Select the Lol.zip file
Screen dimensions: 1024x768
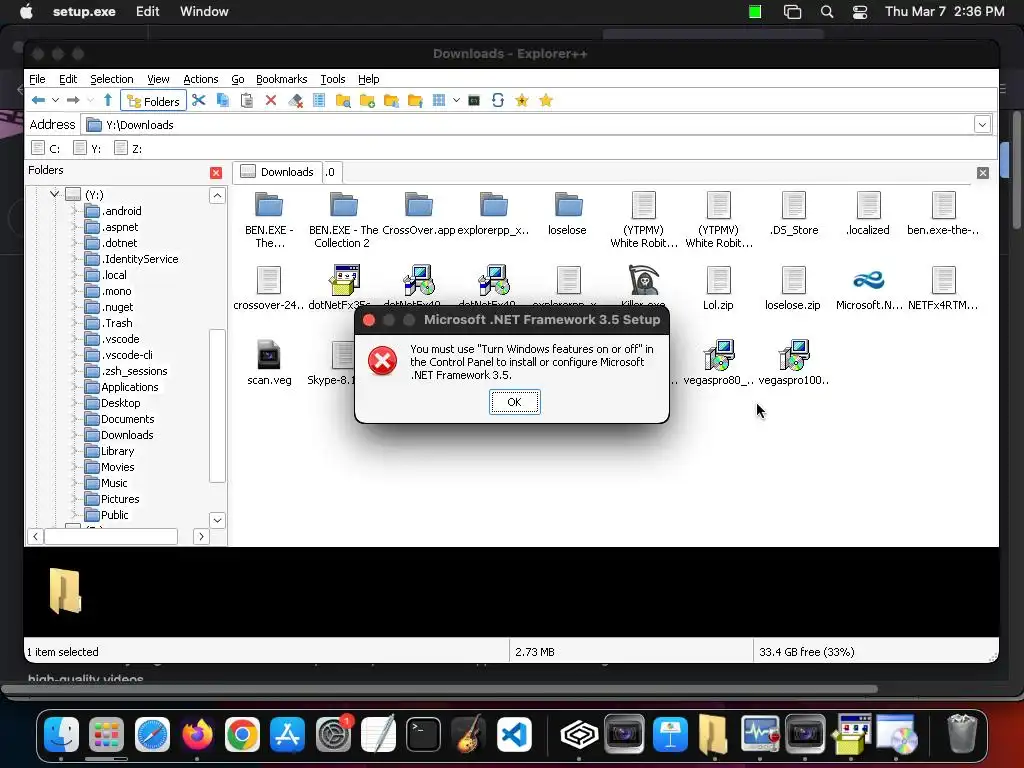(x=718, y=288)
